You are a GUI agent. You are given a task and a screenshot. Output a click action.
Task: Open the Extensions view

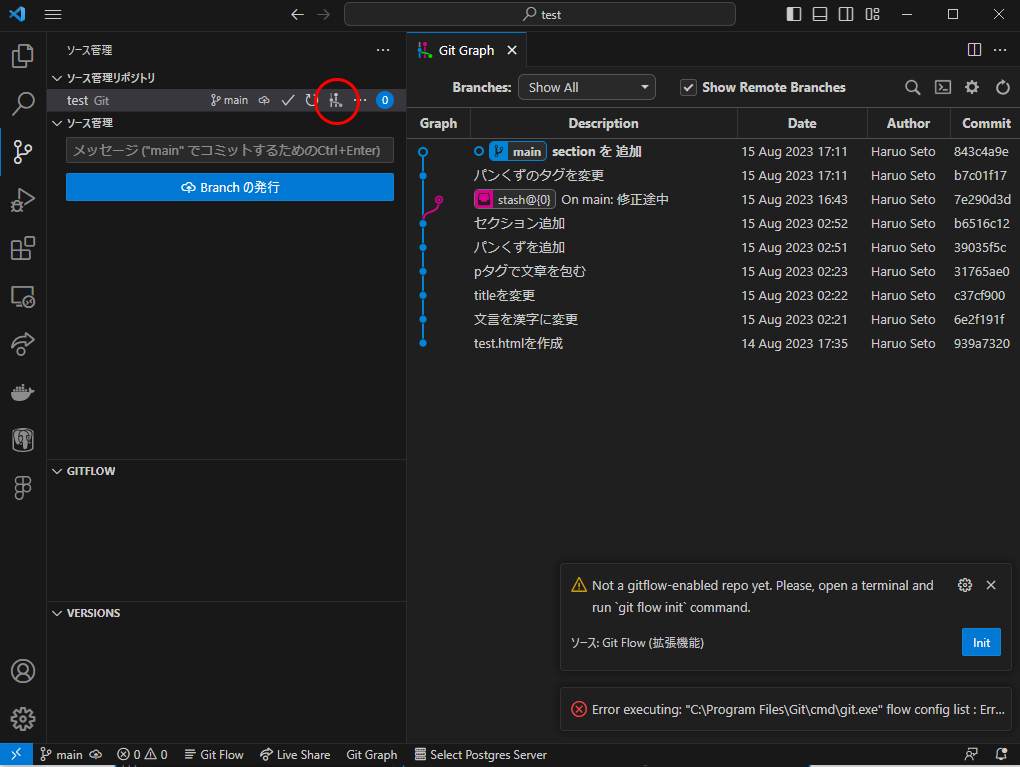pyautogui.click(x=23, y=248)
